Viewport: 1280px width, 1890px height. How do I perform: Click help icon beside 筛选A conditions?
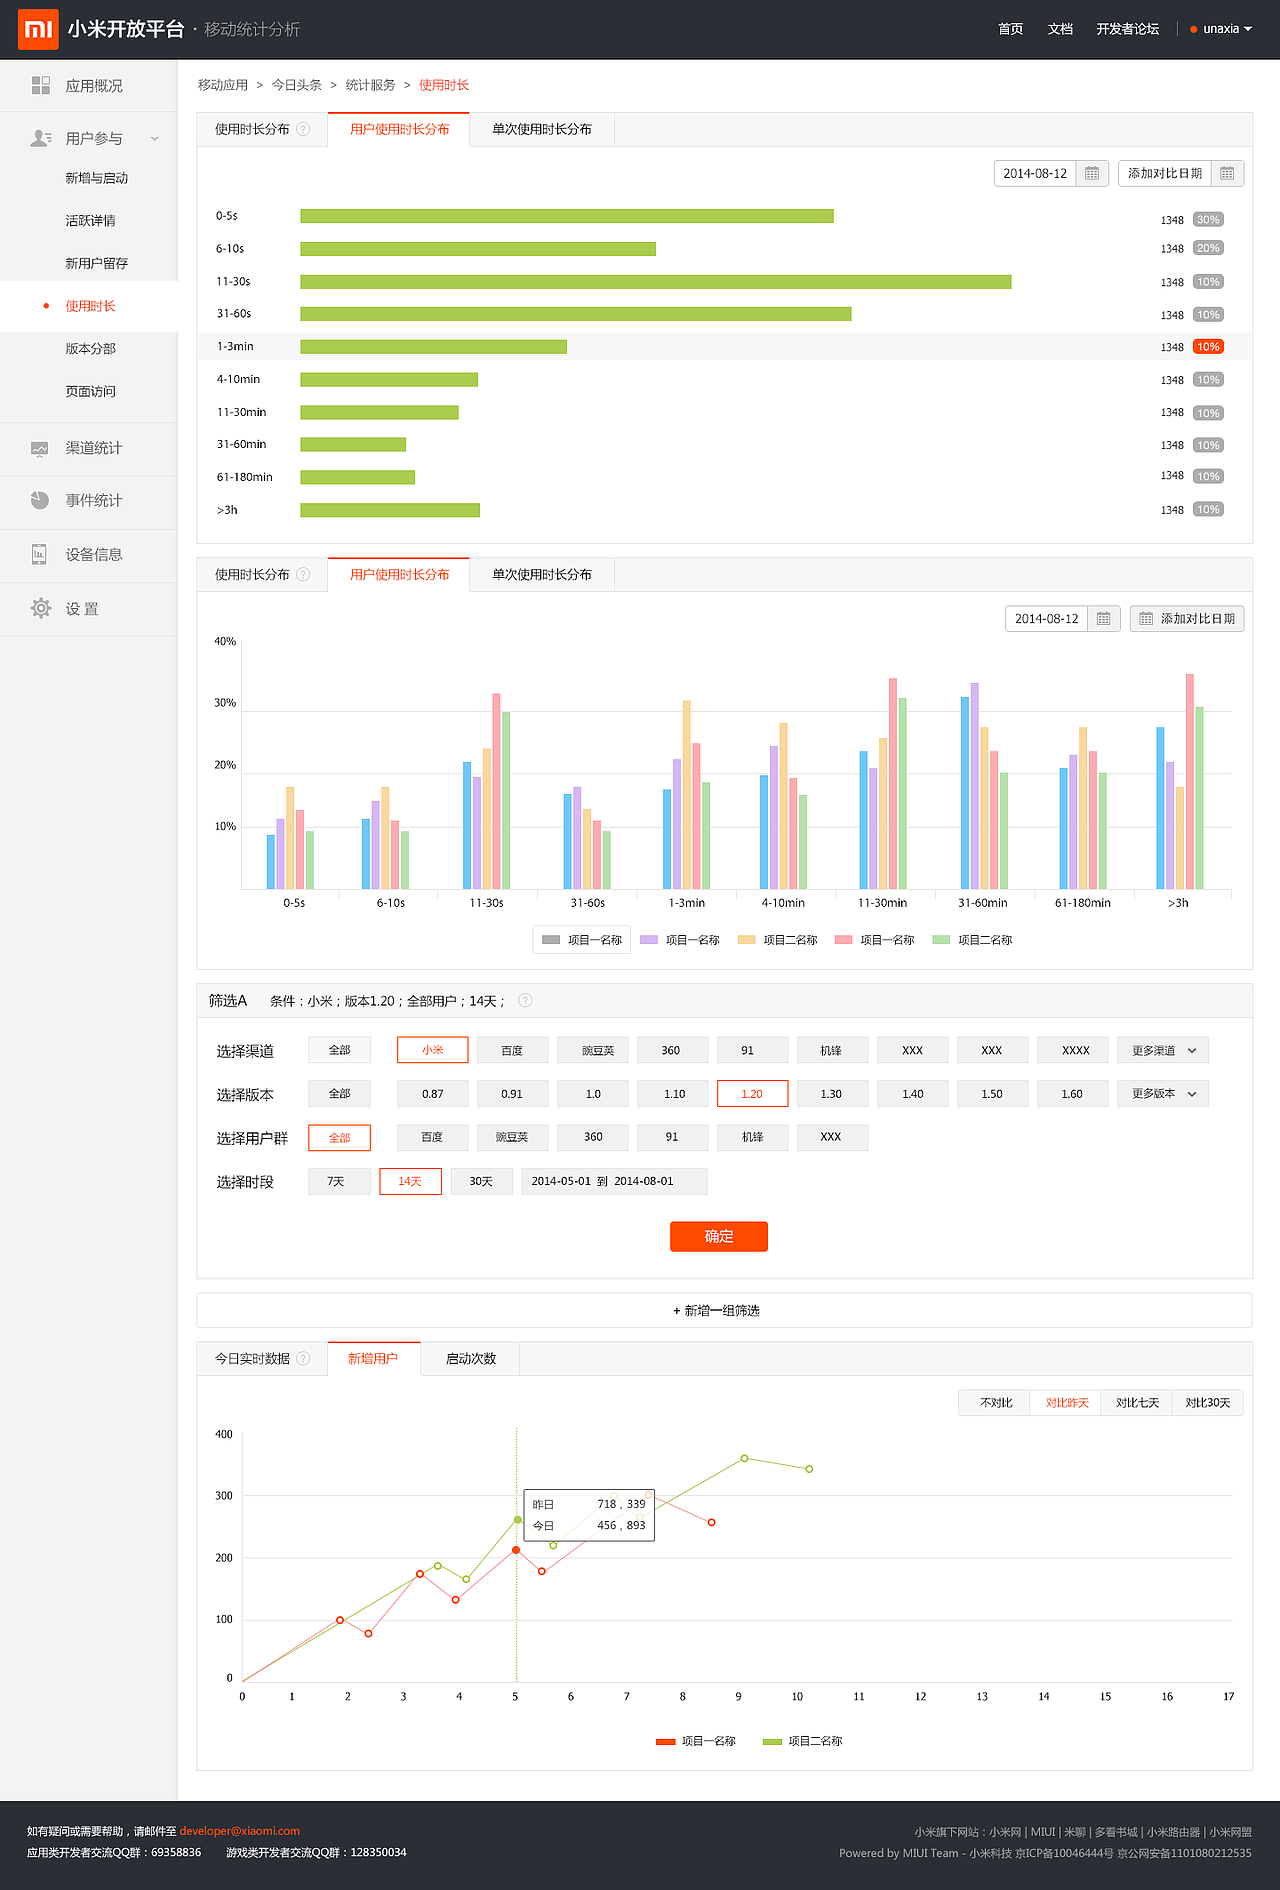click(x=525, y=1000)
